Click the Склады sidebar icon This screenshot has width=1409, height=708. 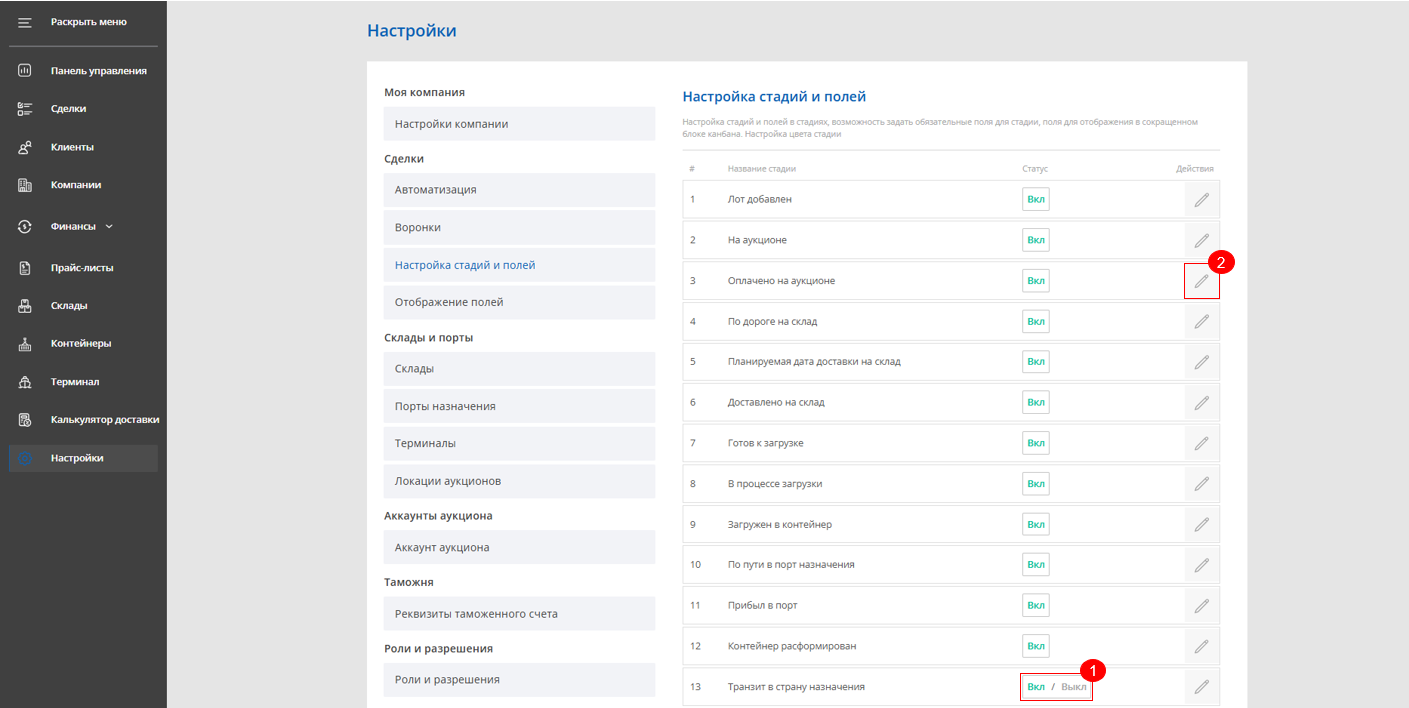pyautogui.click(x=25, y=306)
